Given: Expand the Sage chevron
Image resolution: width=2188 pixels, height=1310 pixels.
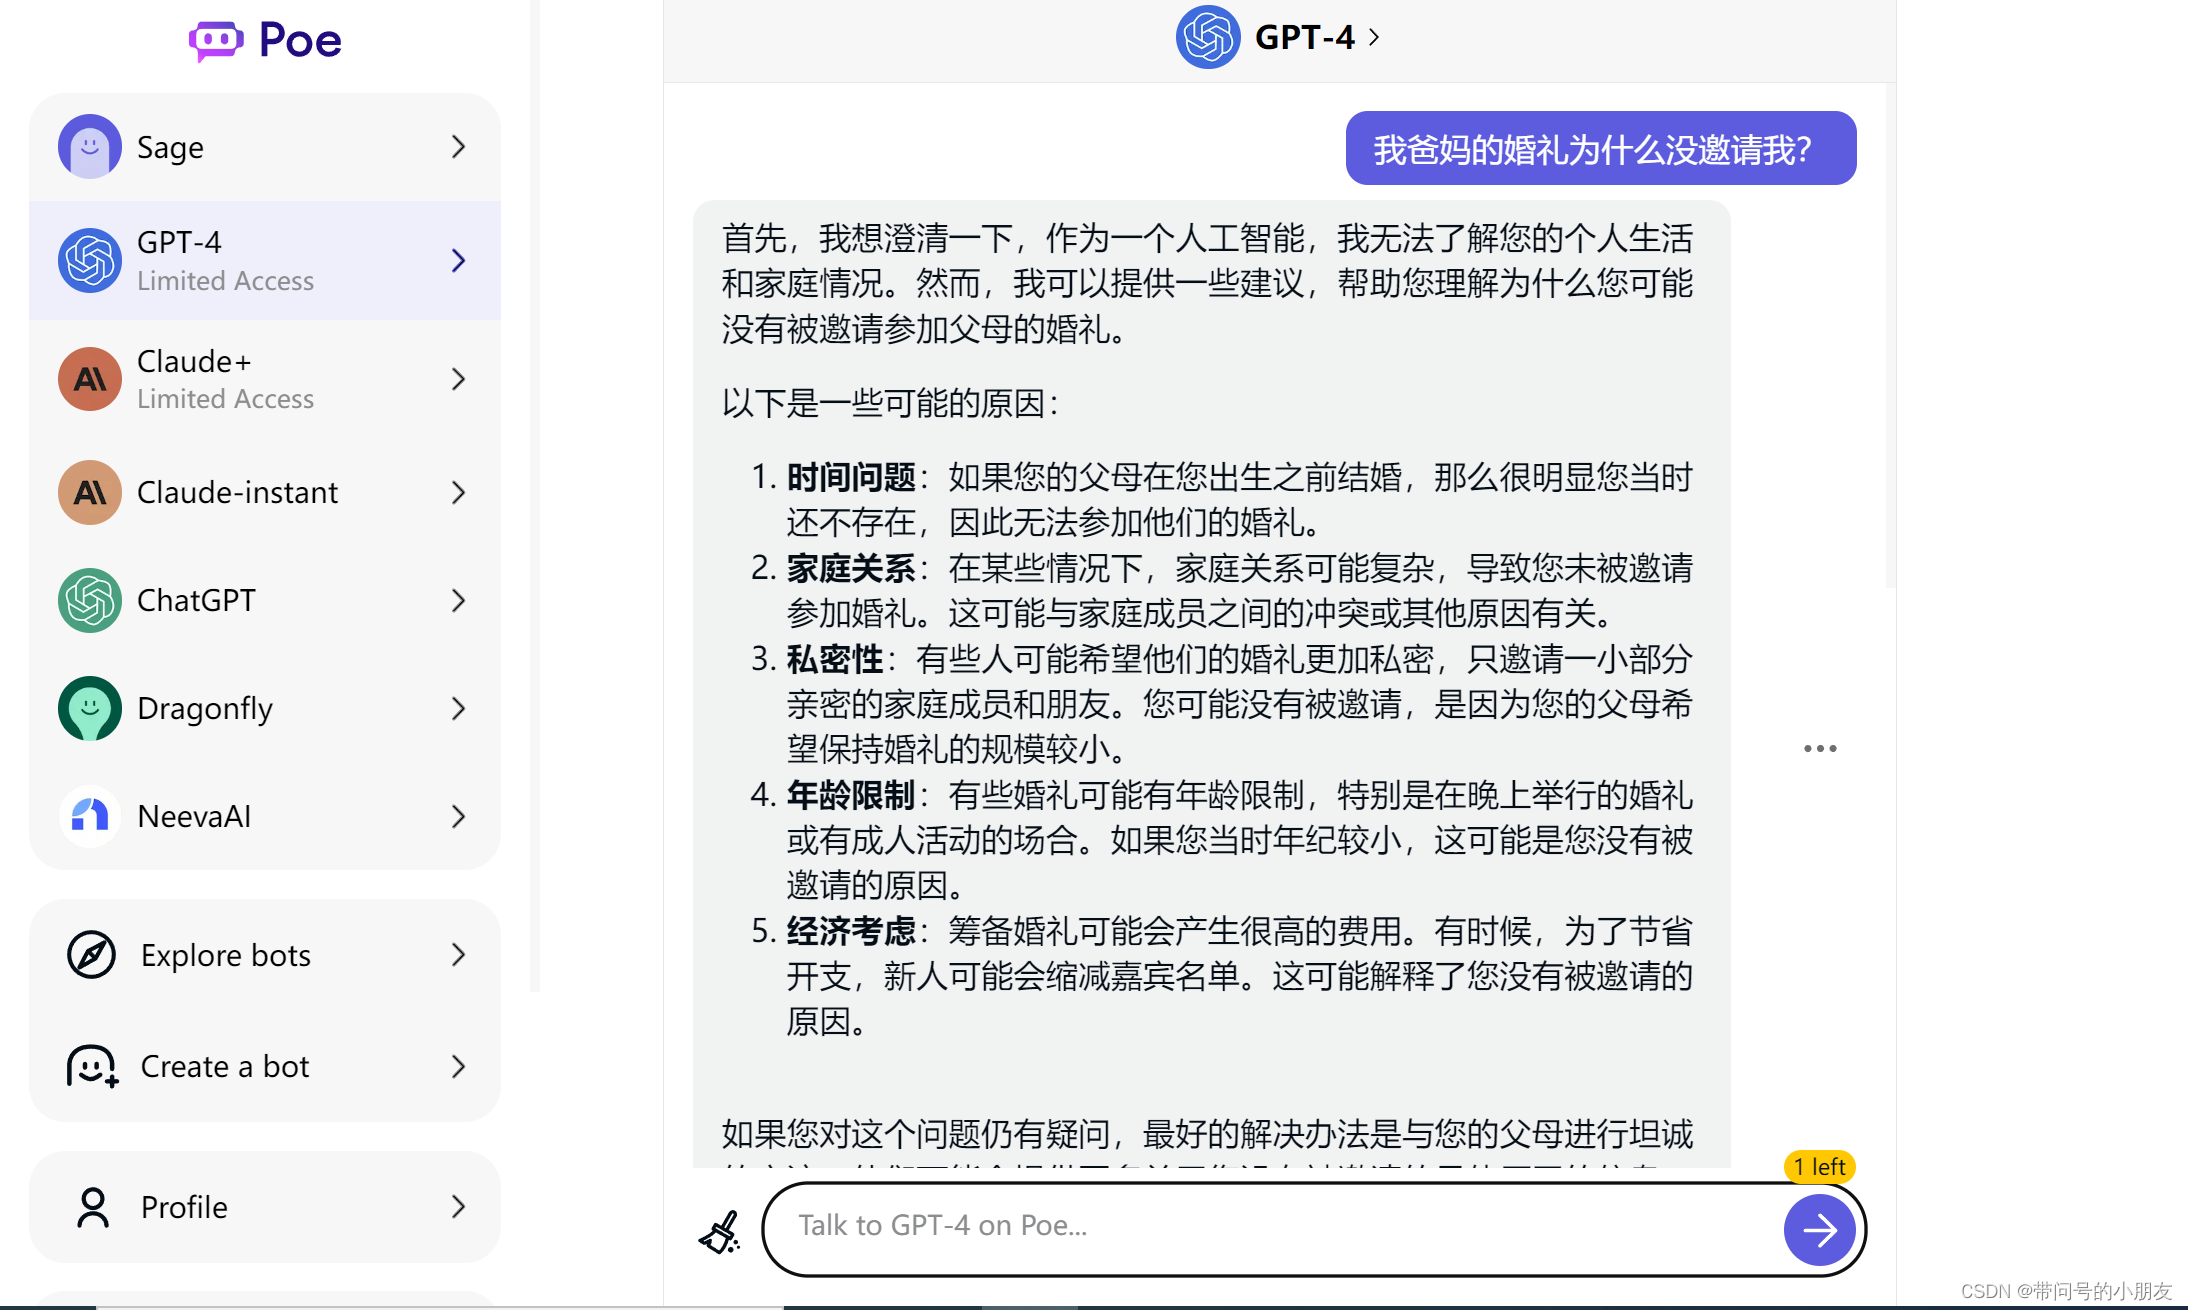Looking at the screenshot, I should tap(459, 147).
